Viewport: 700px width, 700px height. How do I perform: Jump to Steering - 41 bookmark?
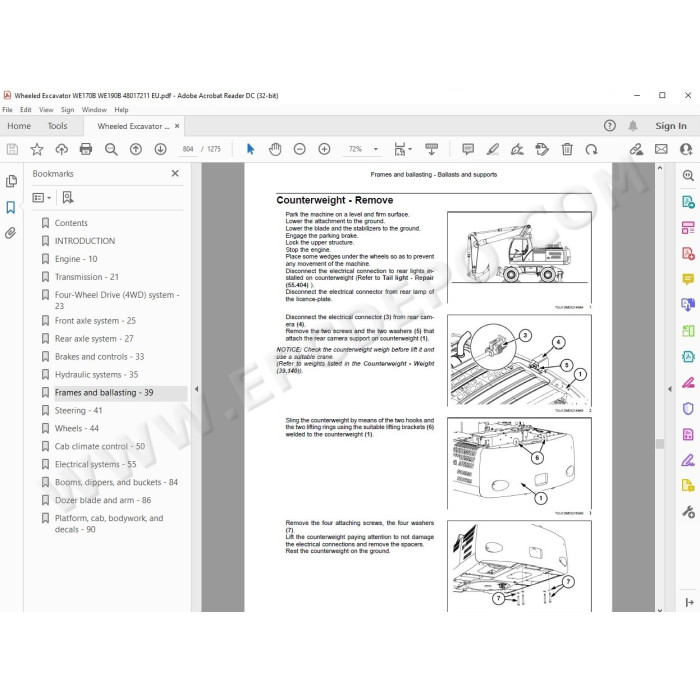(x=79, y=410)
